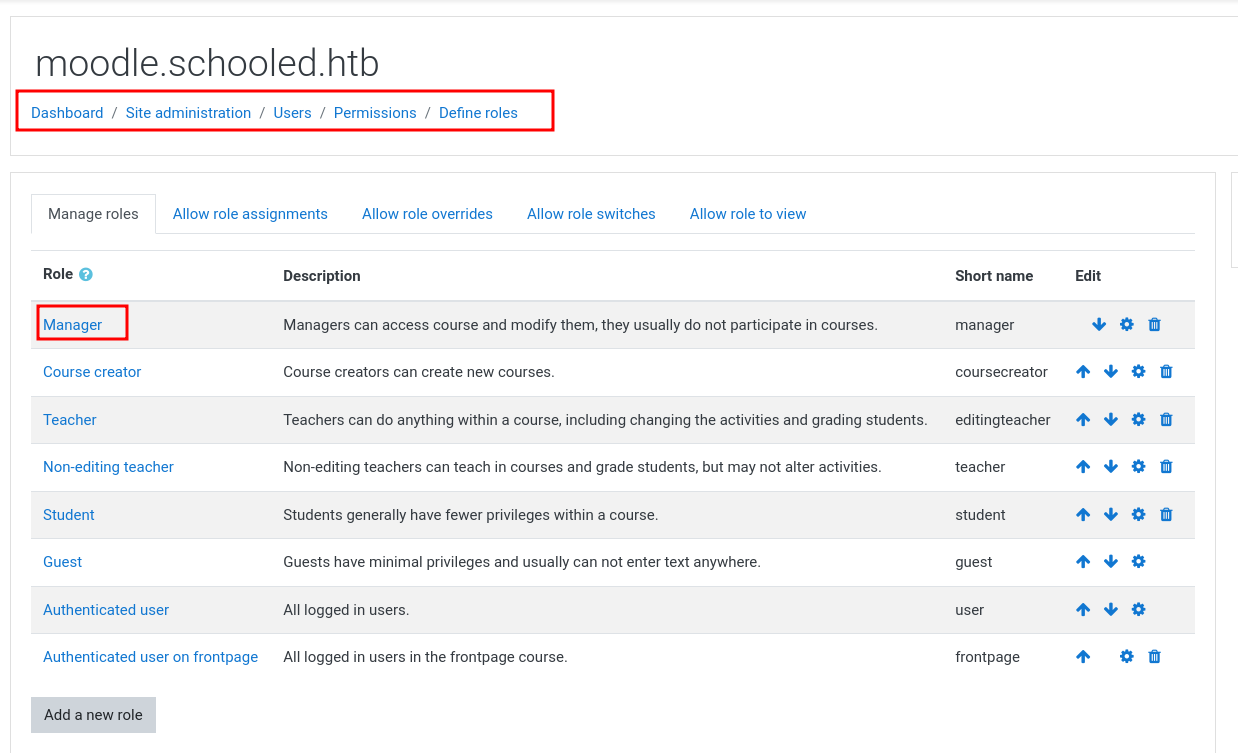The image size is (1238, 753).
Task: Open Users breadcrumb link
Action: pos(292,113)
